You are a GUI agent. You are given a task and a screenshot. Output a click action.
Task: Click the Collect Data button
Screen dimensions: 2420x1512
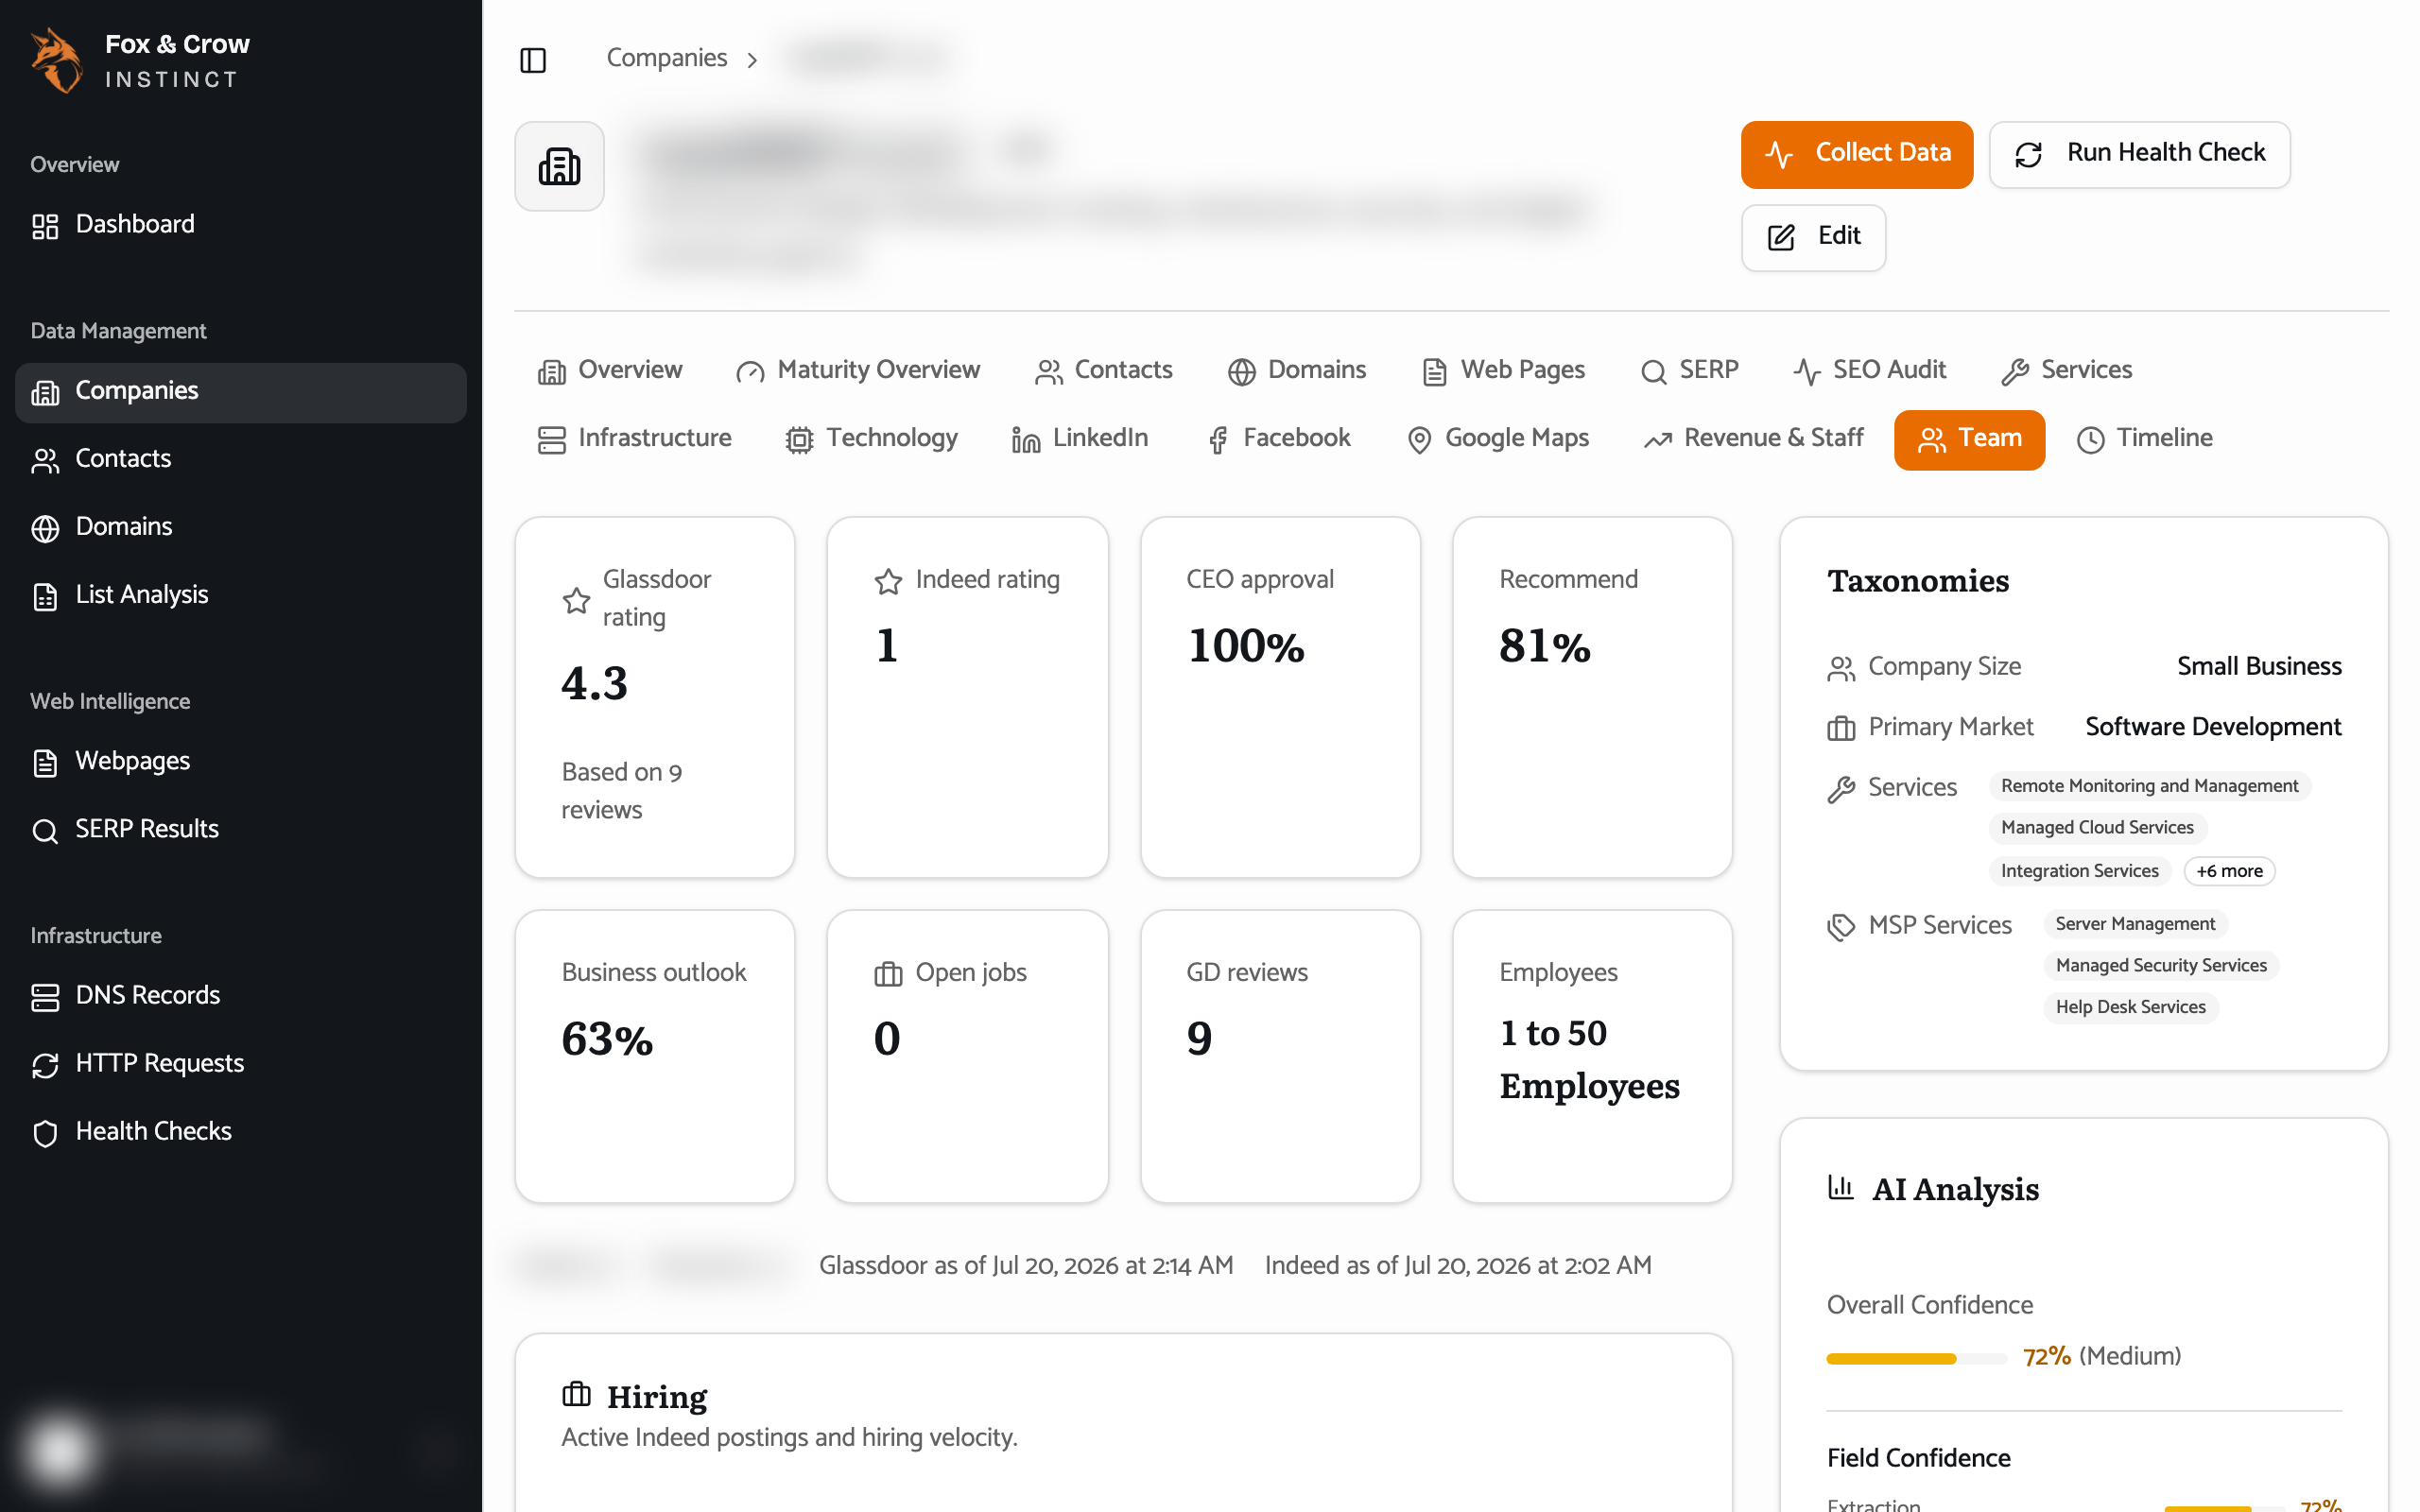tap(1856, 154)
